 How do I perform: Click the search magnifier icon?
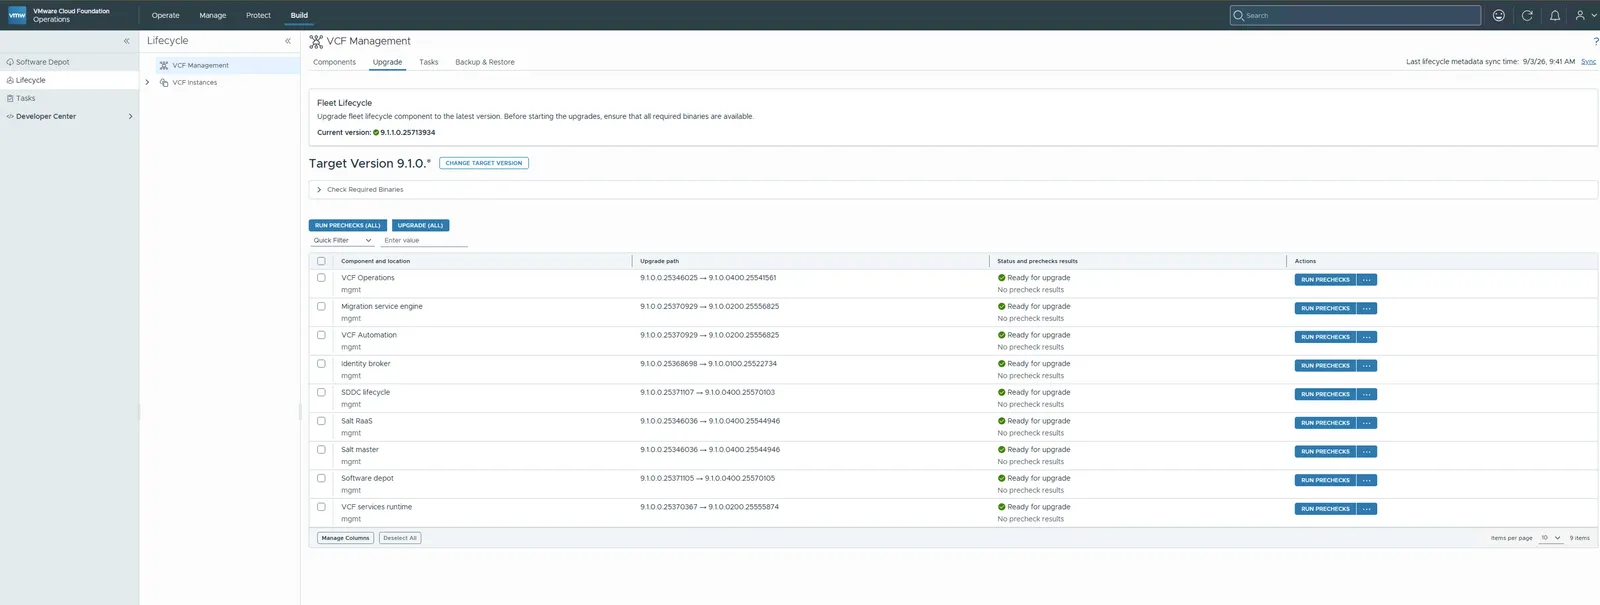[1239, 15]
